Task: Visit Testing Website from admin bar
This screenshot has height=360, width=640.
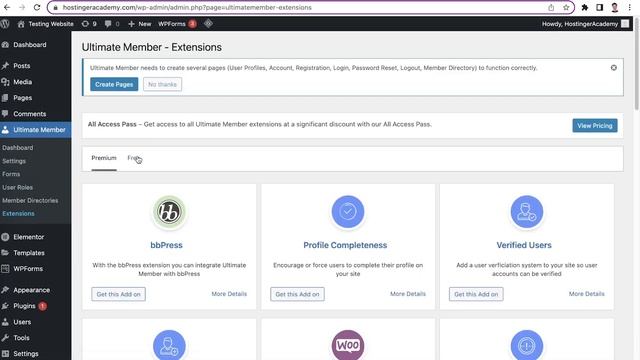Action: click(x=45, y=24)
